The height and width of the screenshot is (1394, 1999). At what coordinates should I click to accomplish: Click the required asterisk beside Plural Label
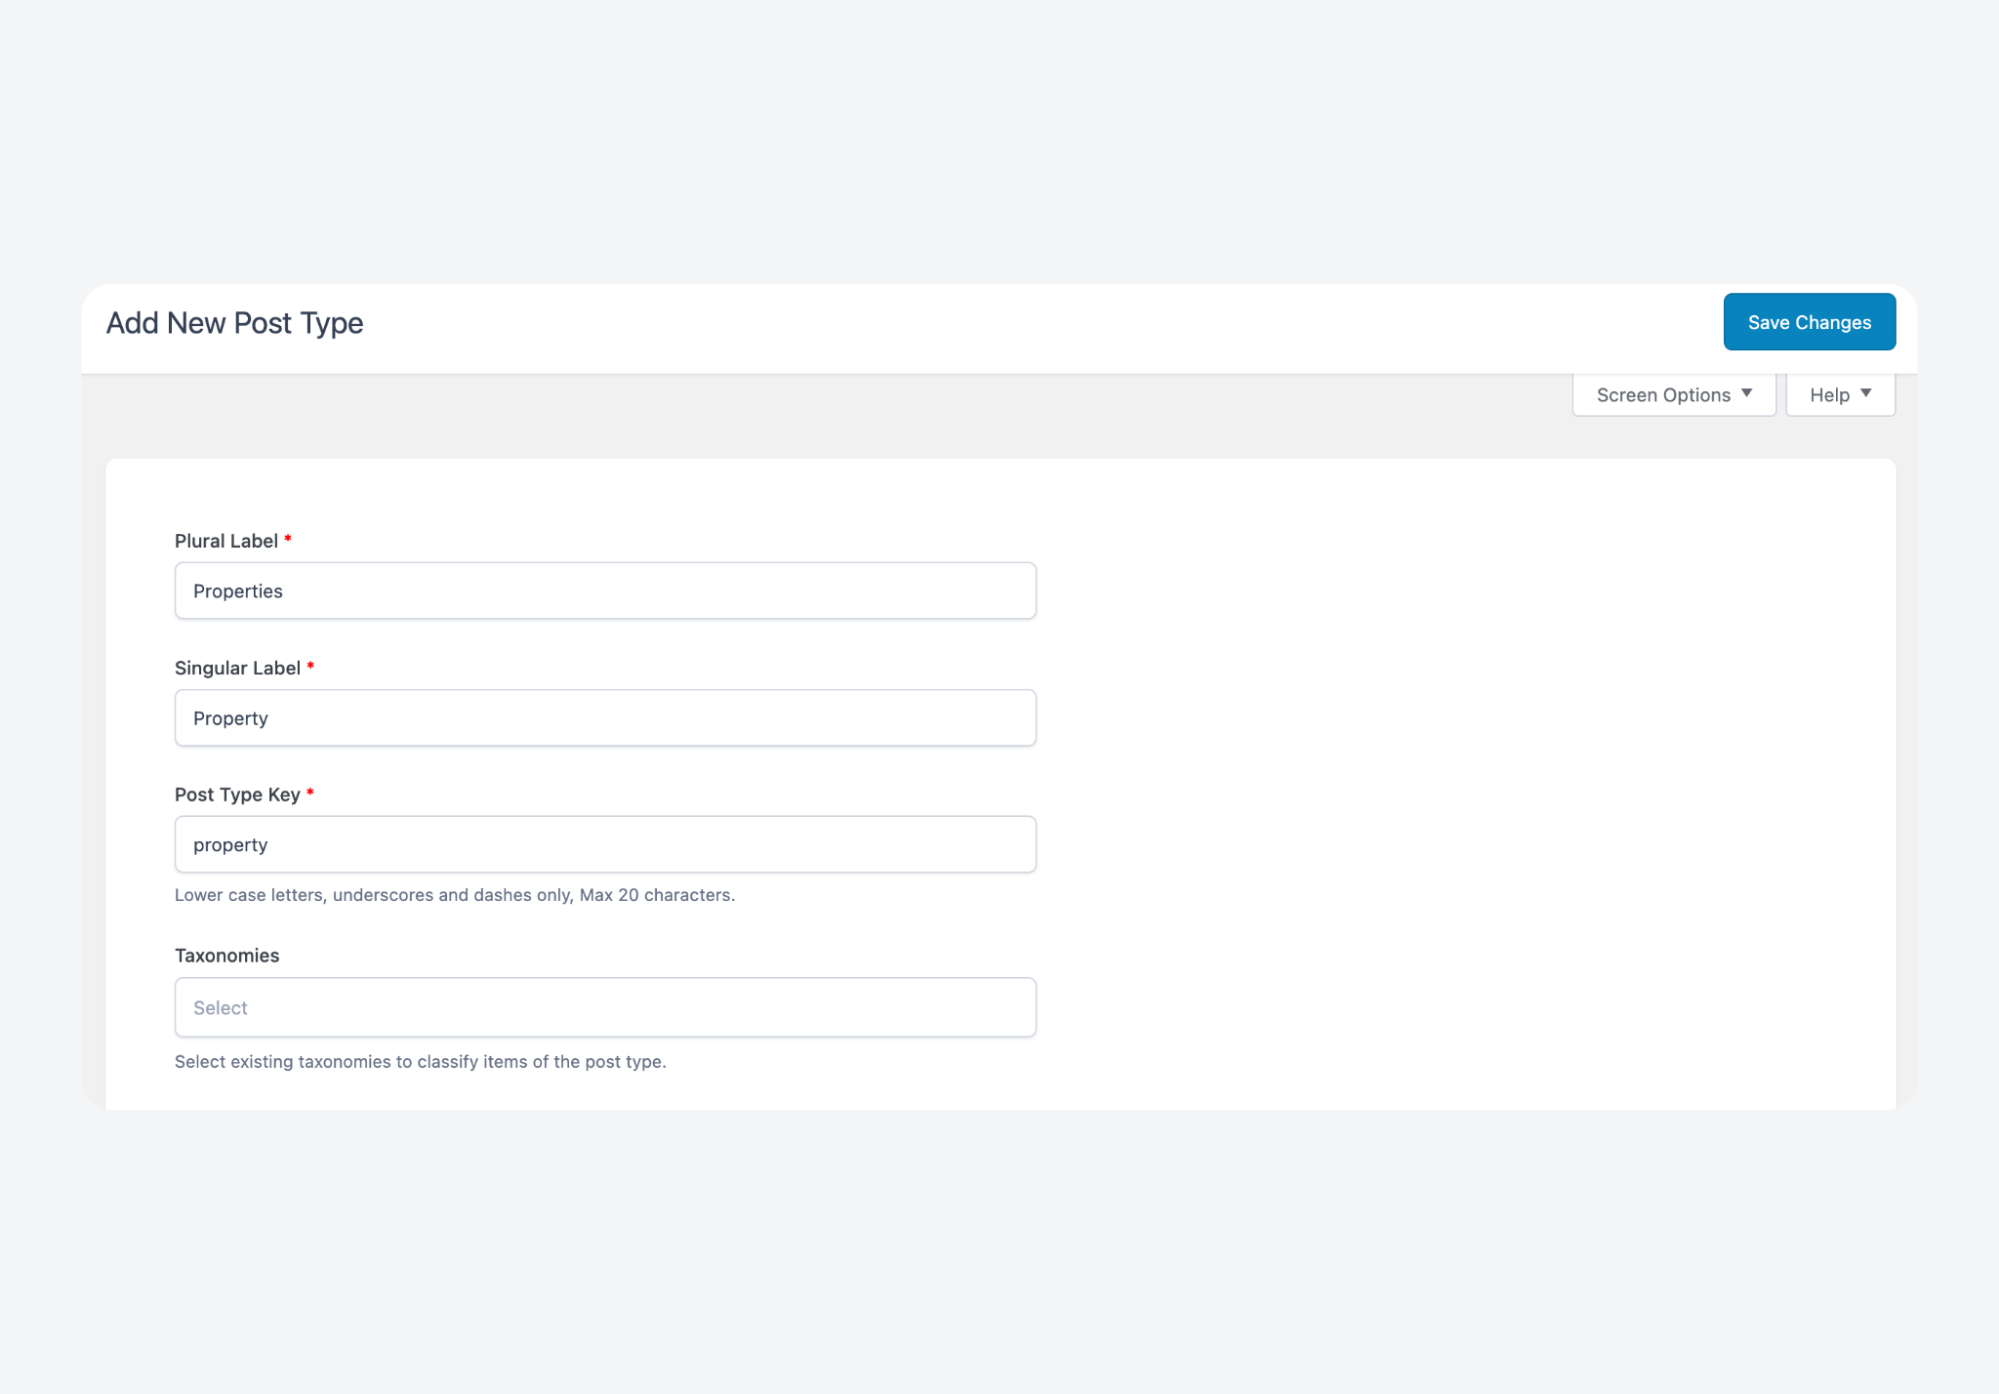pyautogui.click(x=288, y=538)
